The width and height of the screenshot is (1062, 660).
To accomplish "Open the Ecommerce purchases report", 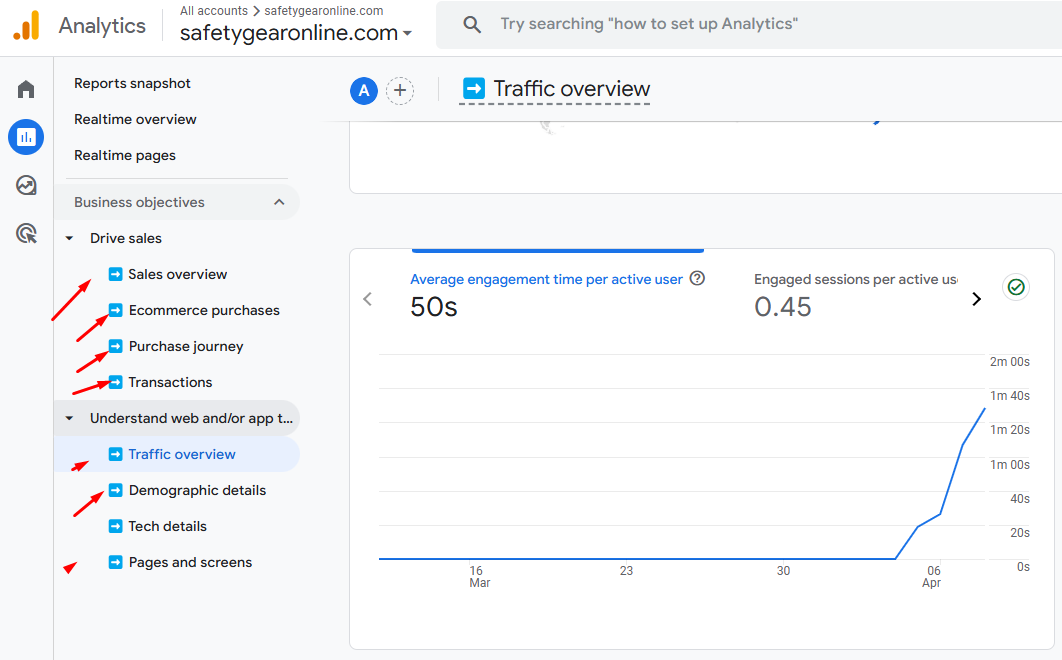I will pyautogui.click(x=204, y=310).
